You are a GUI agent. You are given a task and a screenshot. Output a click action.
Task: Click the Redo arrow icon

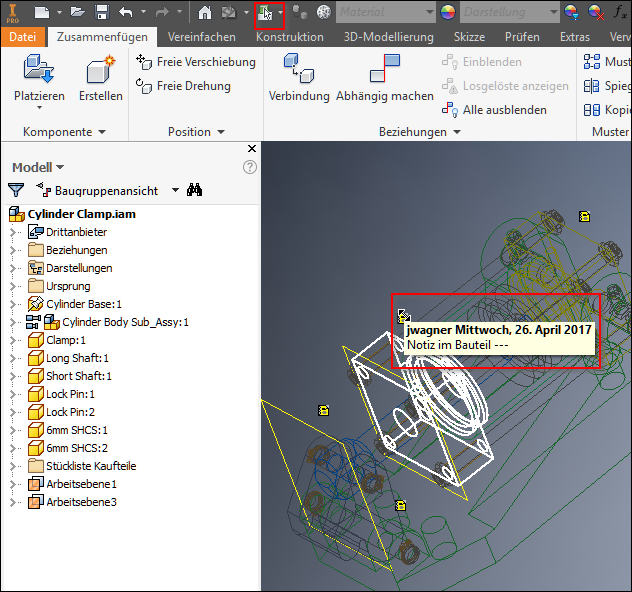[x=162, y=12]
